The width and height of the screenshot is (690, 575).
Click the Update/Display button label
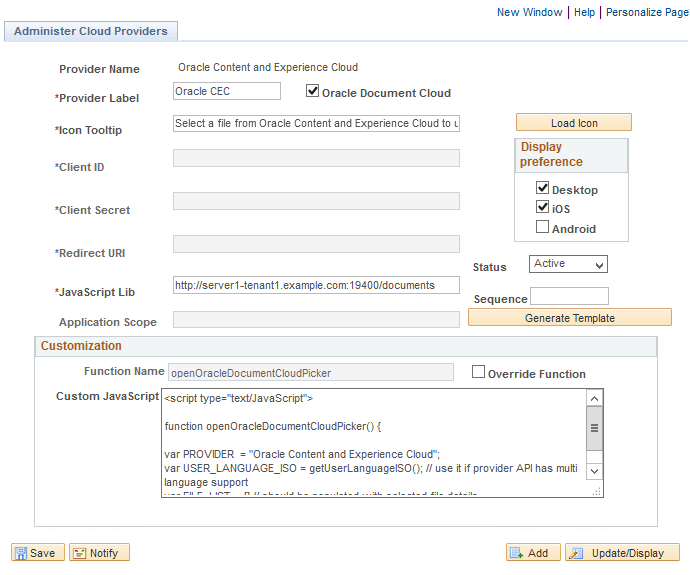(628, 553)
